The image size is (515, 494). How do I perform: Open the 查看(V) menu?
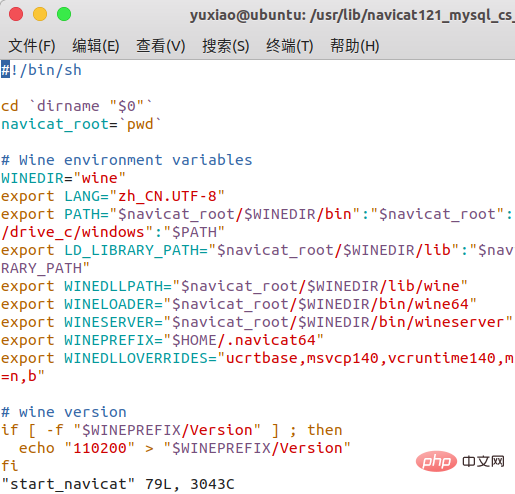coord(160,46)
